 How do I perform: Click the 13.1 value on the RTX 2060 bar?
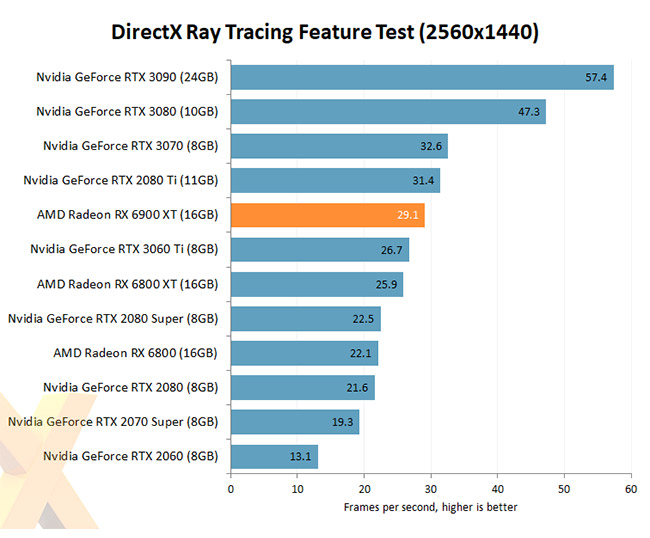click(x=300, y=457)
